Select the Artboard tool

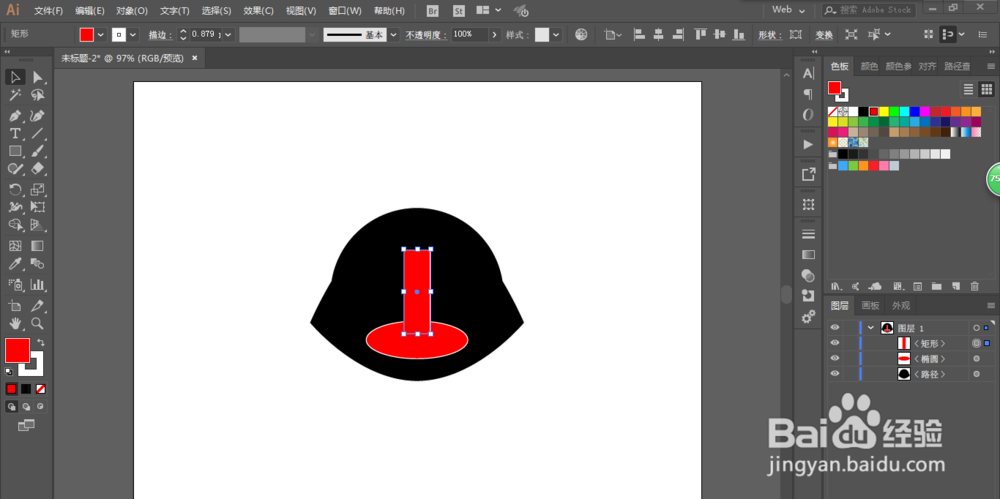pos(15,305)
